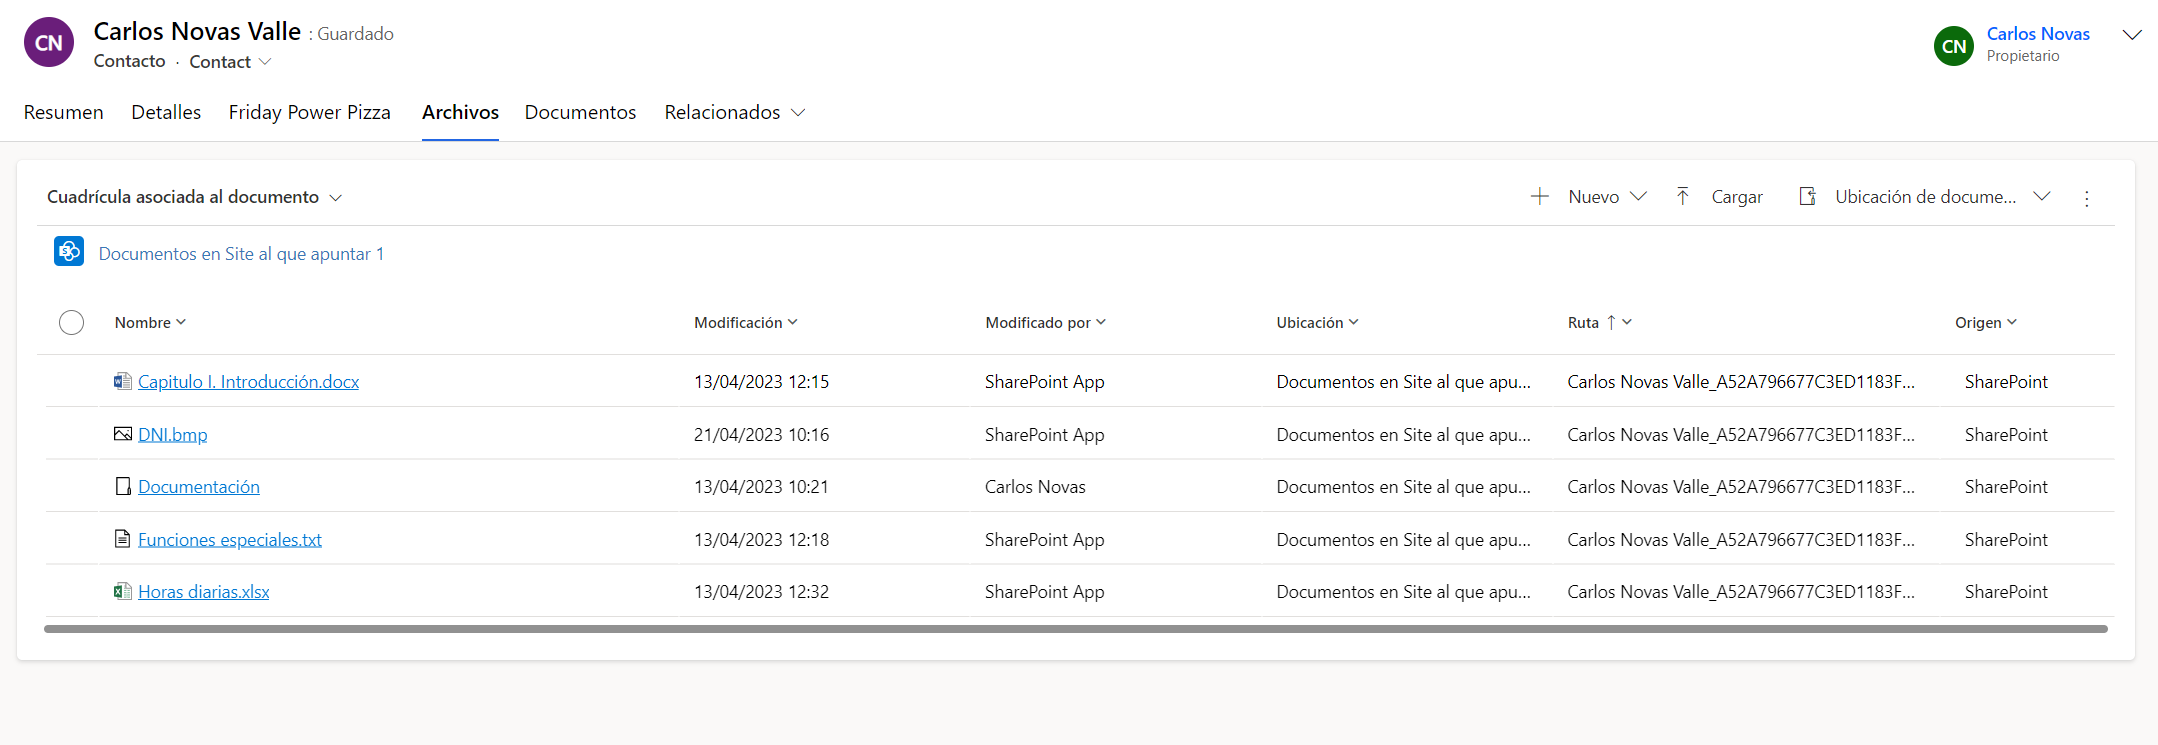Click the date 21/04/2023 10:16
Image resolution: width=2158 pixels, height=745 pixels.
coord(762,434)
